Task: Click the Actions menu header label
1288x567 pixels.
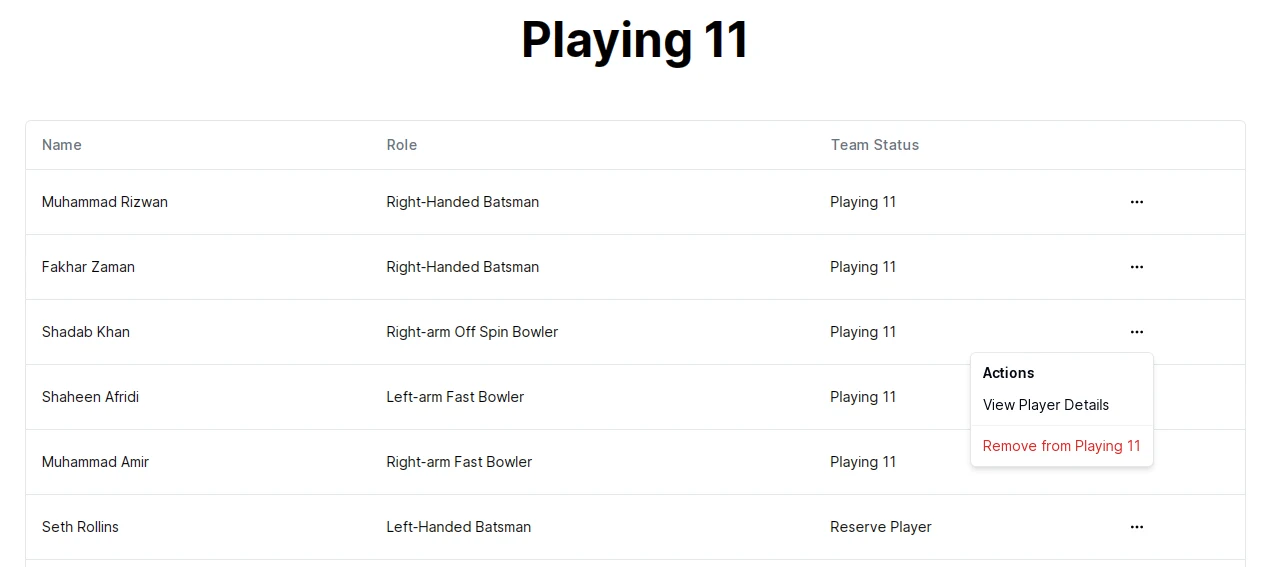Action: 1008,373
